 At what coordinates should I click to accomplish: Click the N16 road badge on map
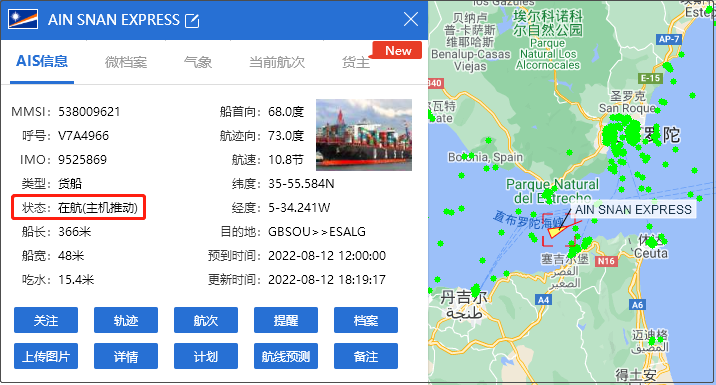tap(606, 261)
